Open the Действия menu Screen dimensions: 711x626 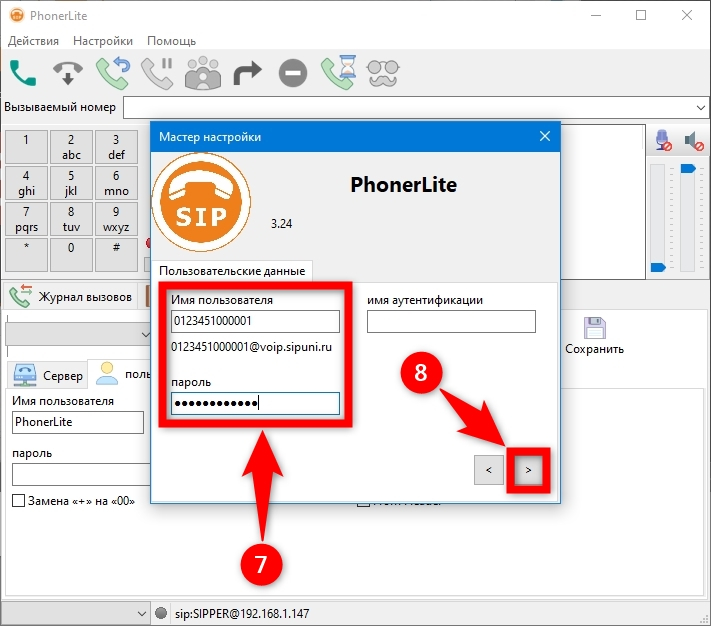[x=34, y=41]
